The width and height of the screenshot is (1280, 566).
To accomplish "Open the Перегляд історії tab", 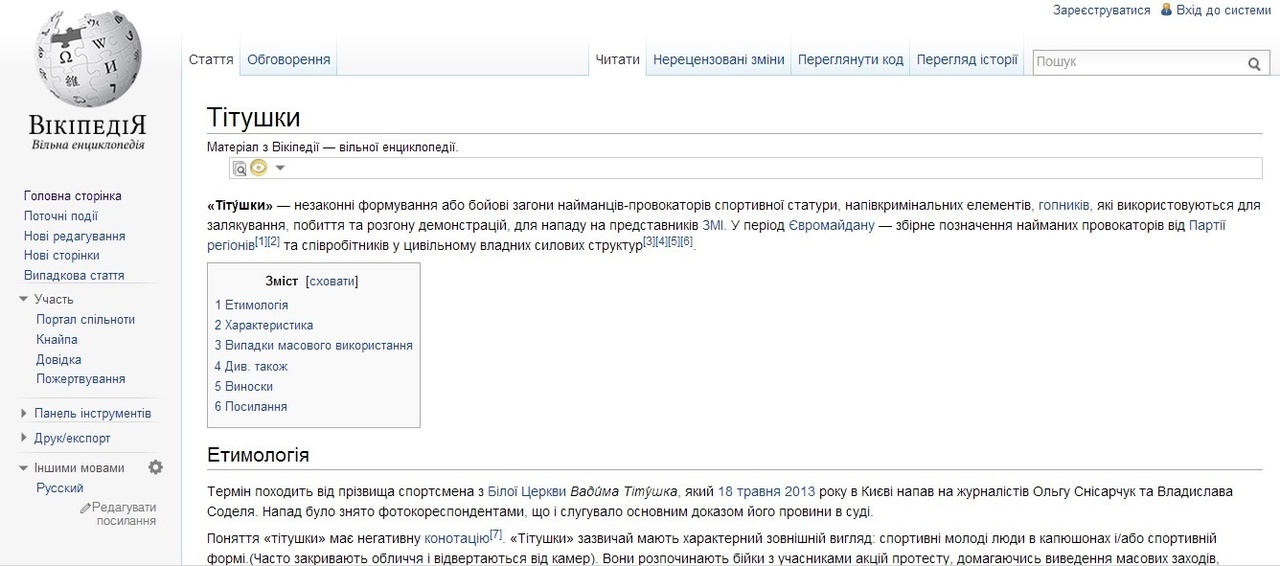I will point(967,60).
